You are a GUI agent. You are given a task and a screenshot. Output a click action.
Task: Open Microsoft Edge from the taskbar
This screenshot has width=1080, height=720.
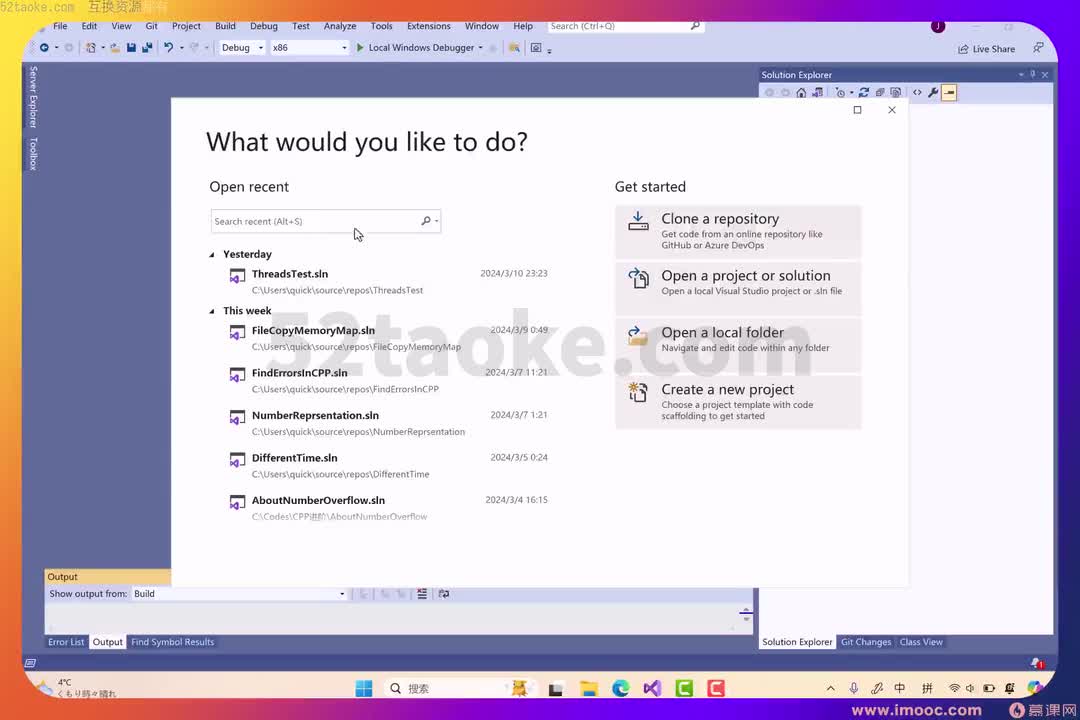pyautogui.click(x=621, y=688)
